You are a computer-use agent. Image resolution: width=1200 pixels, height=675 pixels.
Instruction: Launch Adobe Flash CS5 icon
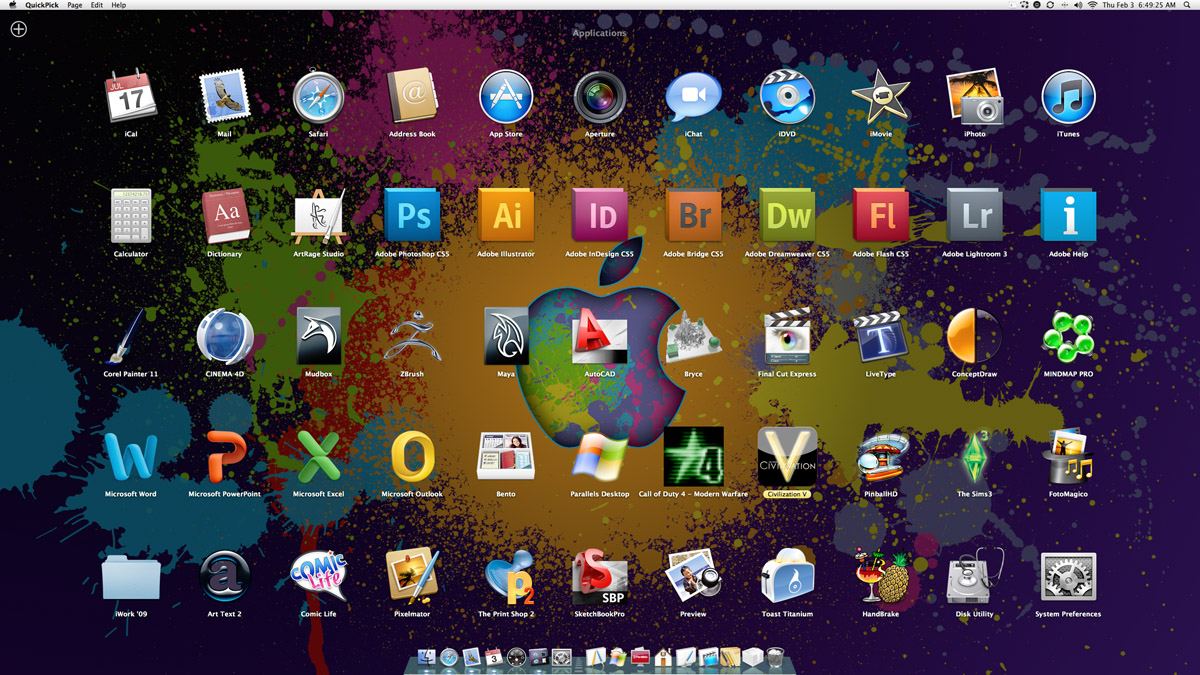[x=881, y=216]
